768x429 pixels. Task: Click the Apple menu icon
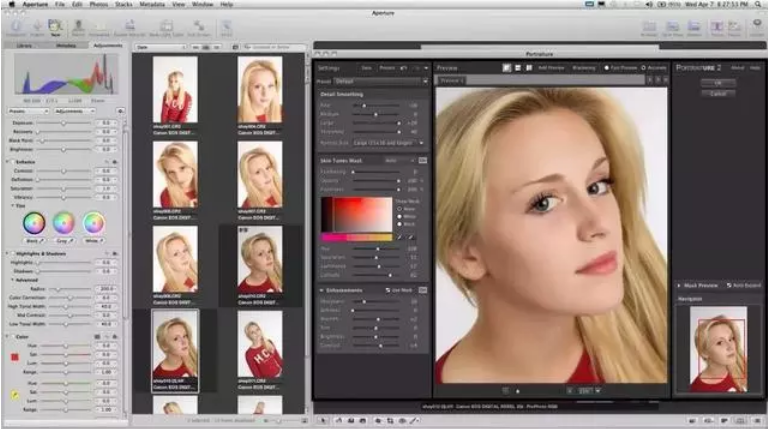[x=12, y=4]
